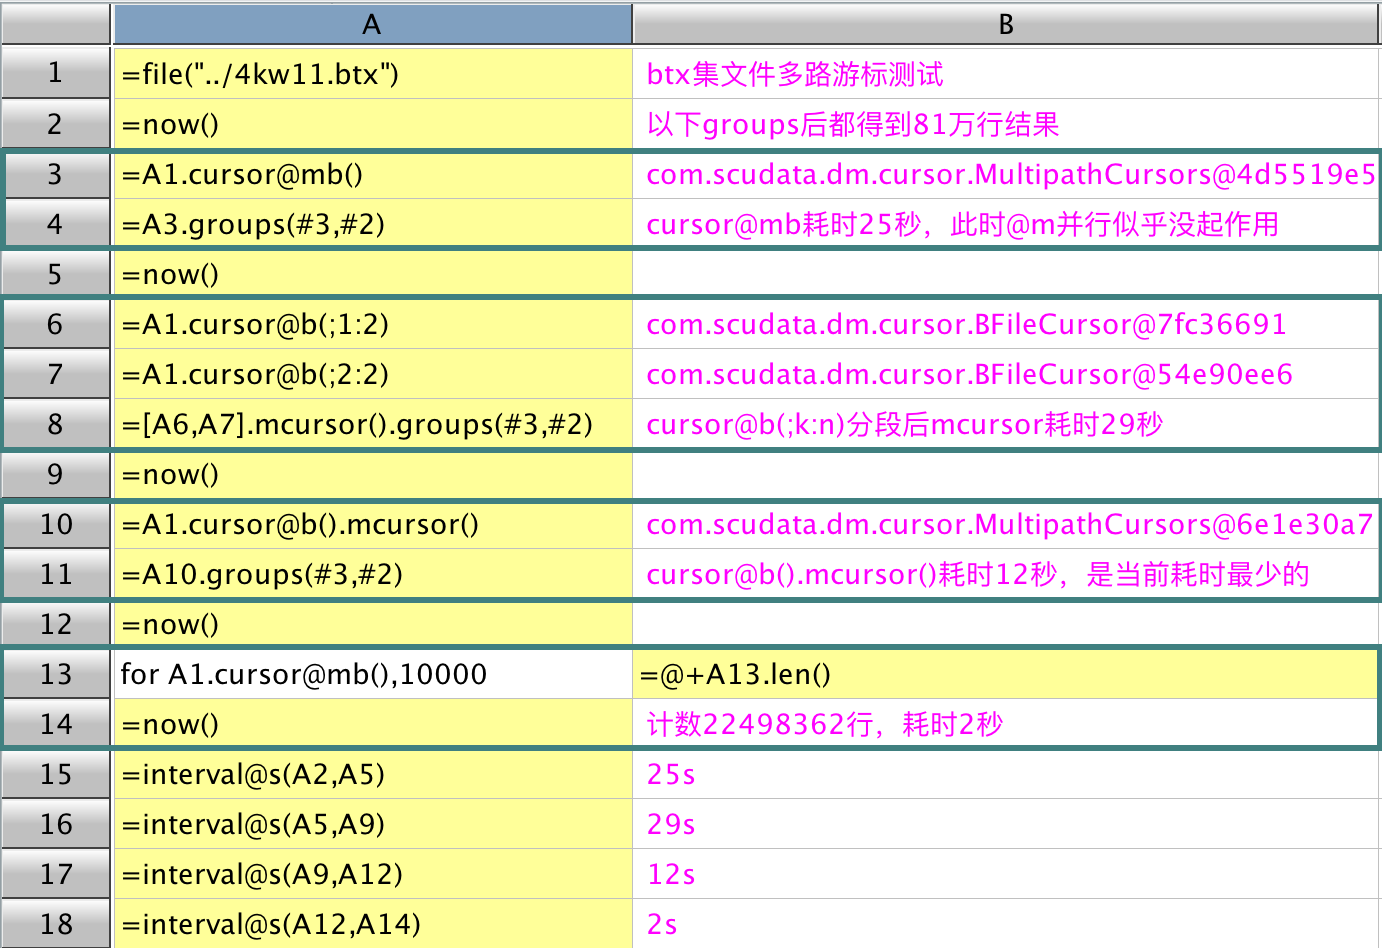The image size is (1382, 948).
Task: Click the empty cell B12
Action: (1007, 623)
